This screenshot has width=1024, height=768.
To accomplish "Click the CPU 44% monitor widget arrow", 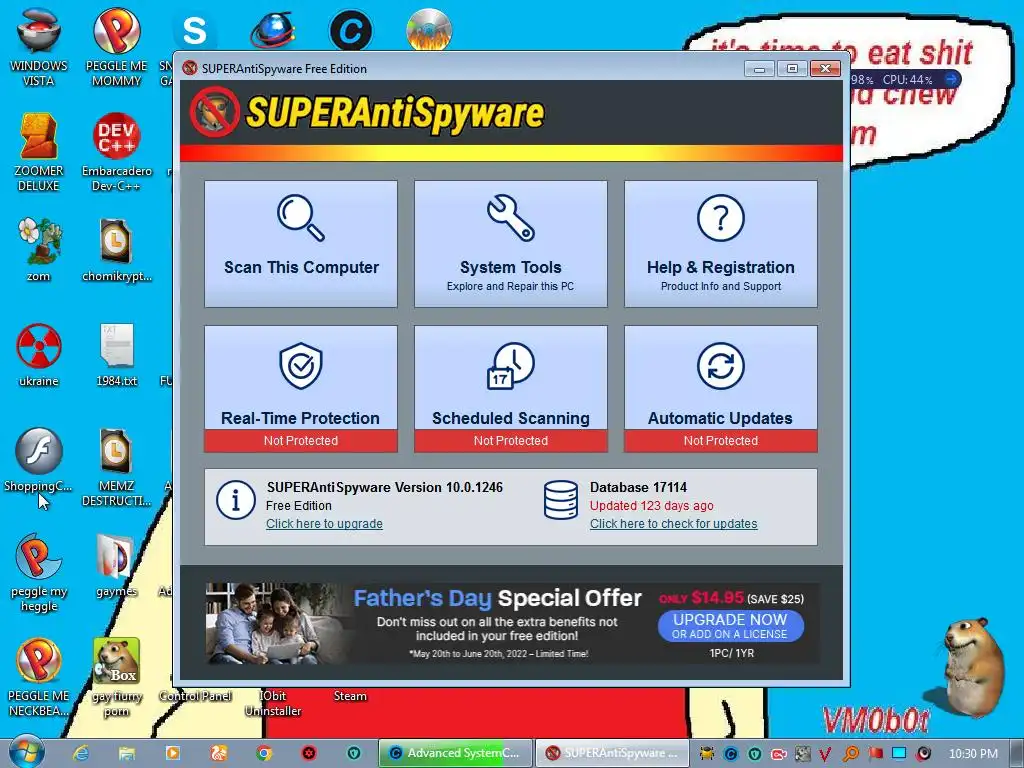I will click(x=951, y=79).
